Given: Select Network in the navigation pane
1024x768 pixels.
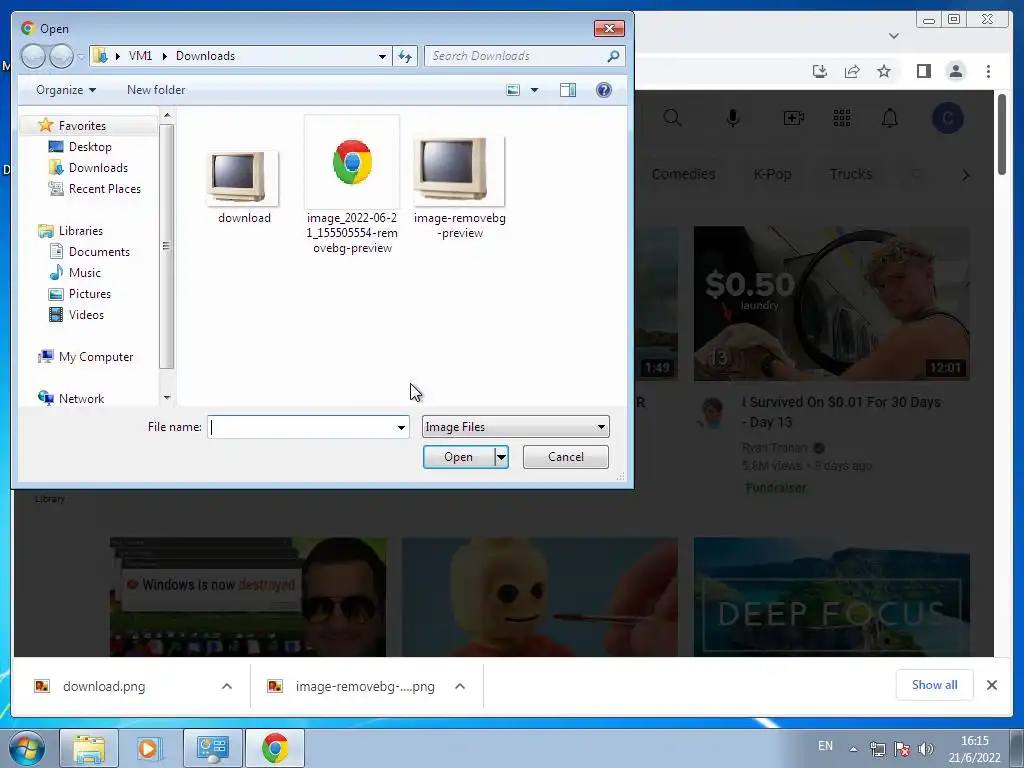Looking at the screenshot, I should 81,398.
